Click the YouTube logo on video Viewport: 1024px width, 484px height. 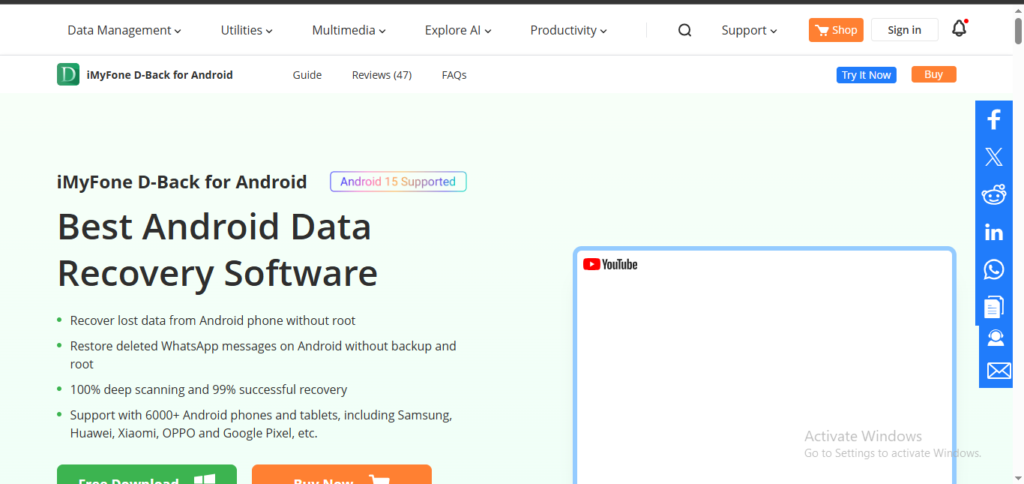click(x=610, y=265)
